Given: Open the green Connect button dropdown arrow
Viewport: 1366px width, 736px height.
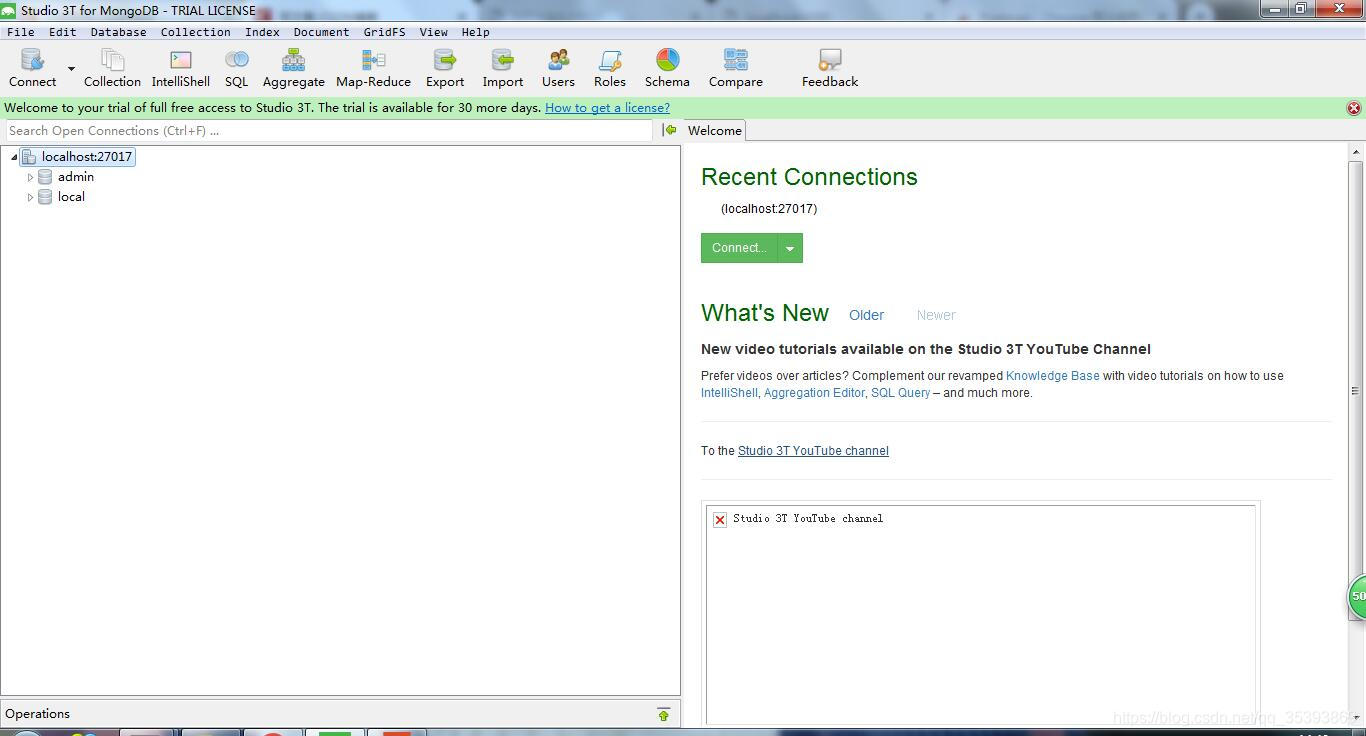Looking at the screenshot, I should click(790, 248).
